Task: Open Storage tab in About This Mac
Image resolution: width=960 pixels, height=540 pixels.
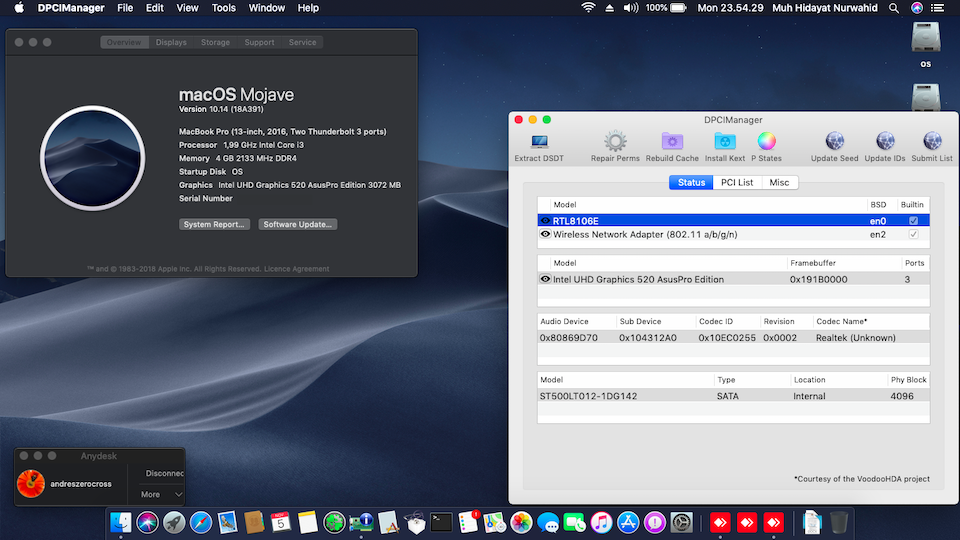Action: click(x=216, y=42)
